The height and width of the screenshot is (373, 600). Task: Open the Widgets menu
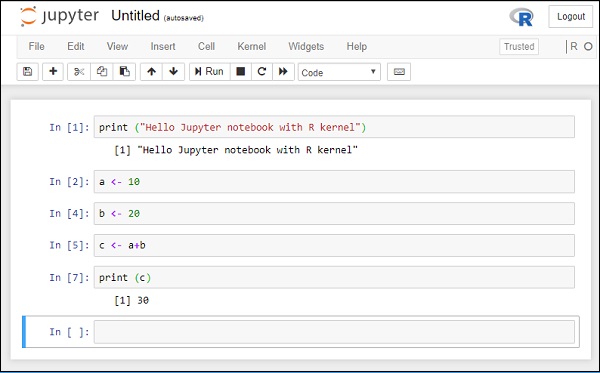[306, 46]
